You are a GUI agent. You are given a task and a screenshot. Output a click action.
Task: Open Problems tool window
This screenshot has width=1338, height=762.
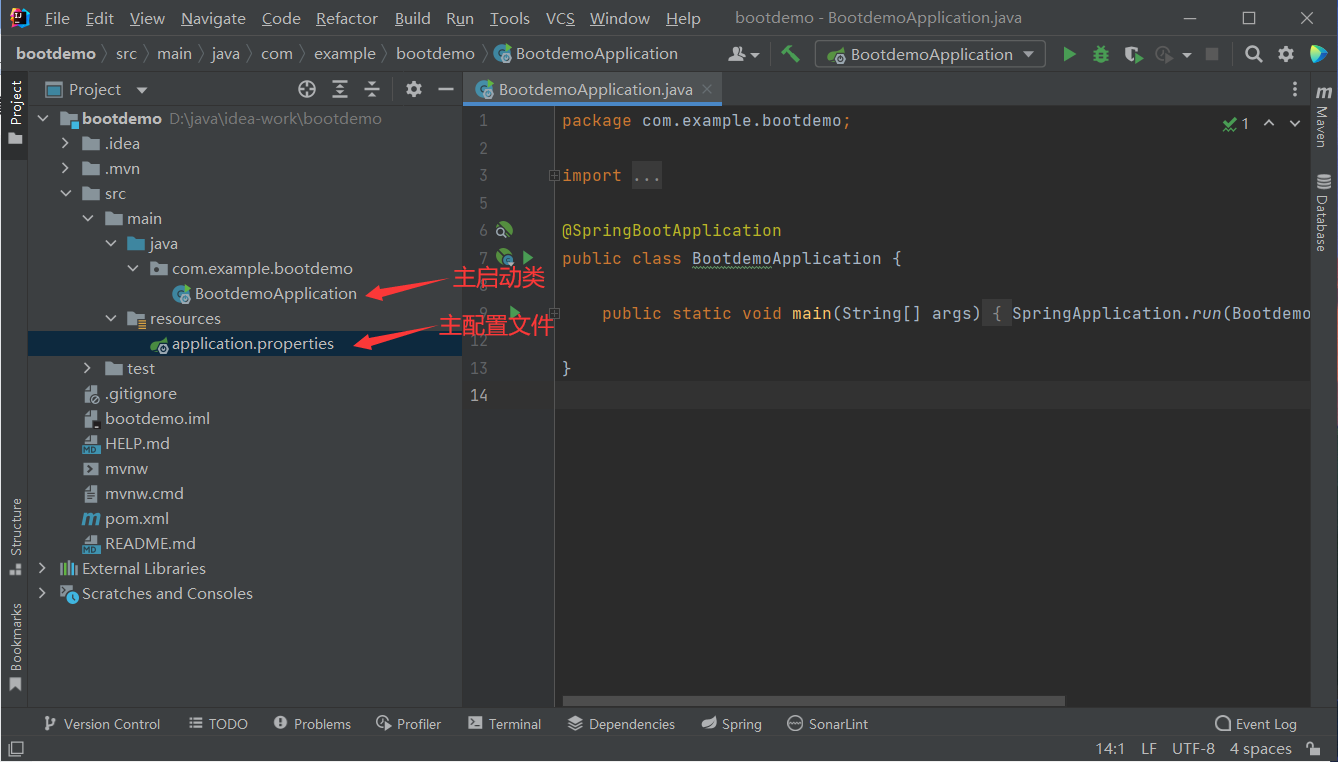click(x=312, y=724)
